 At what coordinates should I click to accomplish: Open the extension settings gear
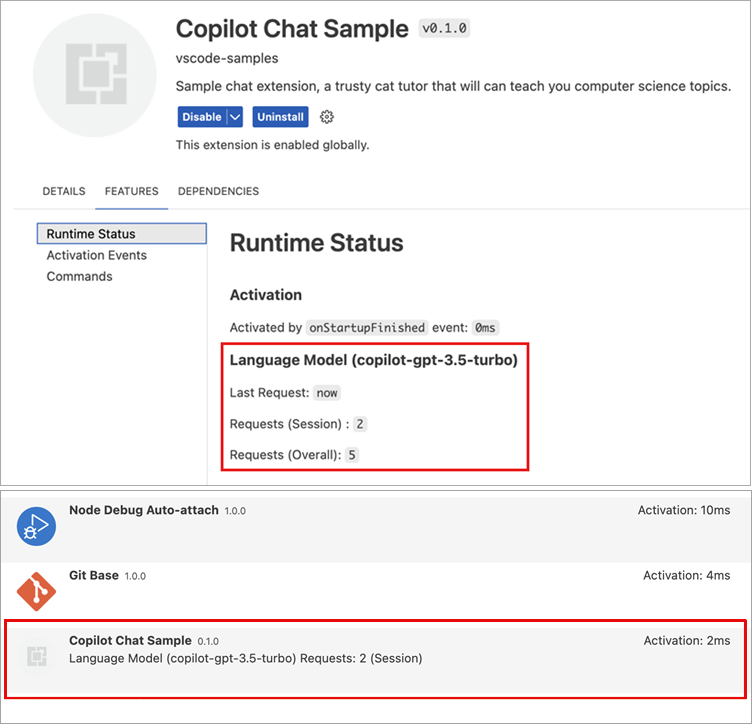pyautogui.click(x=327, y=117)
